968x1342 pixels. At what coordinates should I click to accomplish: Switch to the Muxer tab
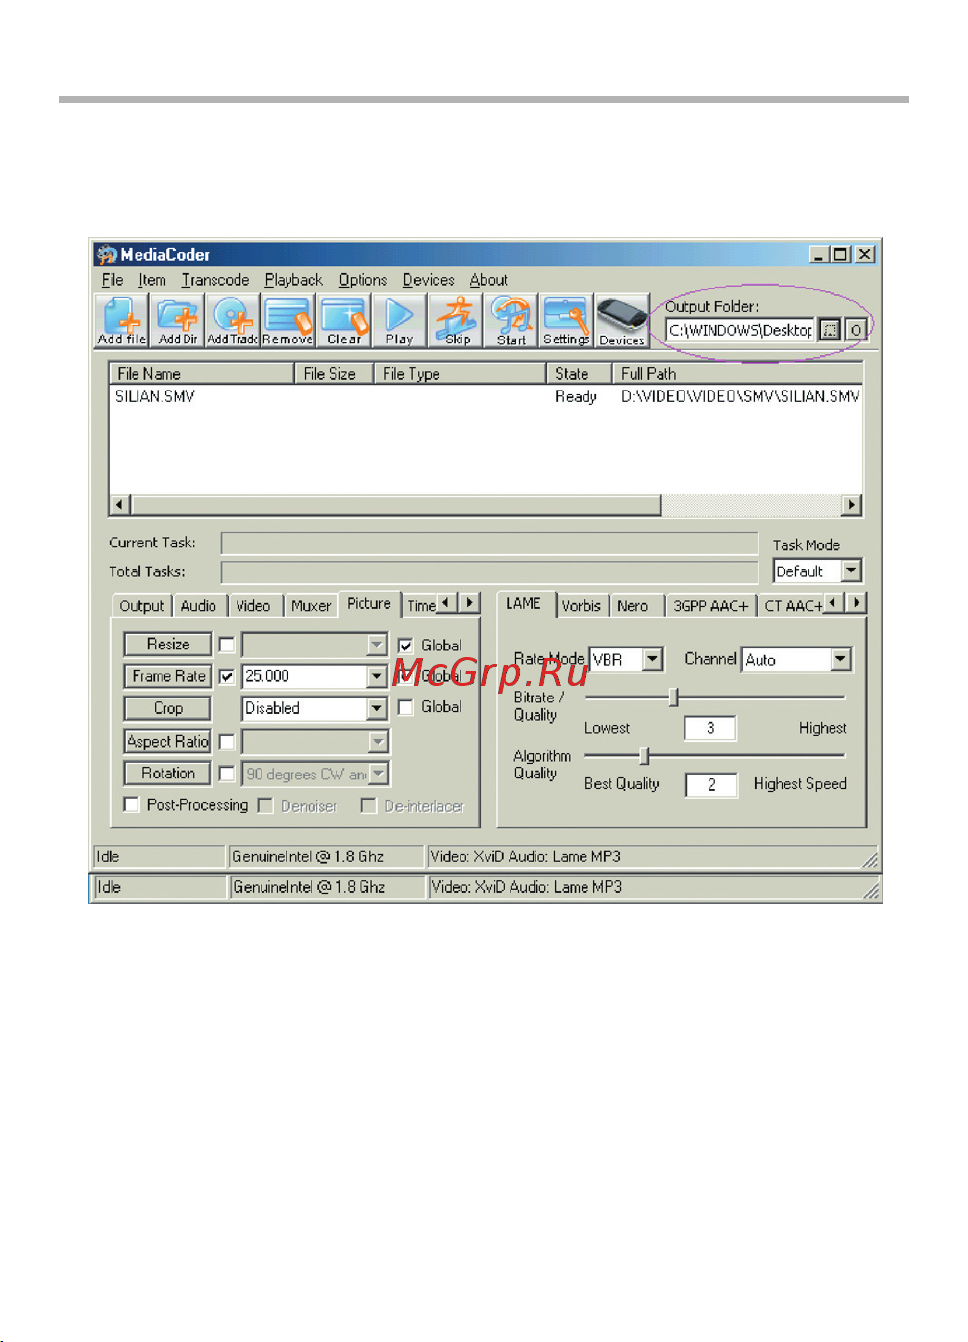pos(311,606)
